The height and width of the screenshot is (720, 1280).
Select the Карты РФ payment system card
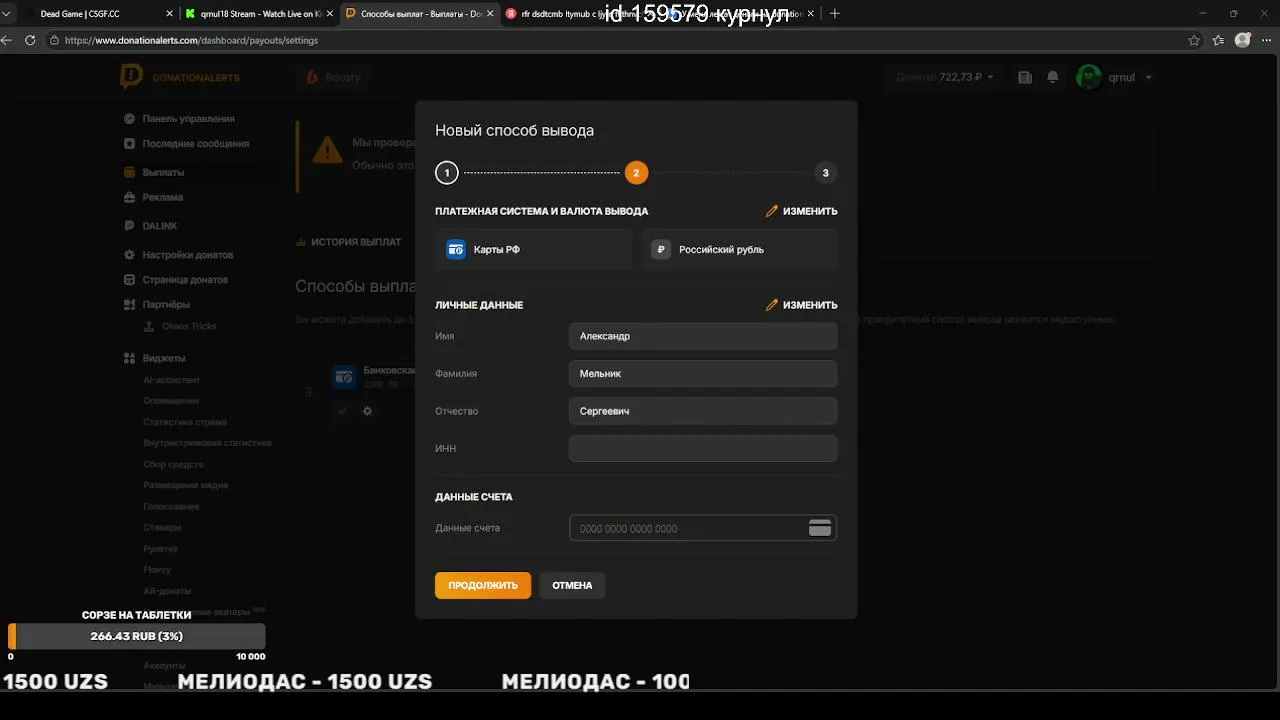coord(534,249)
